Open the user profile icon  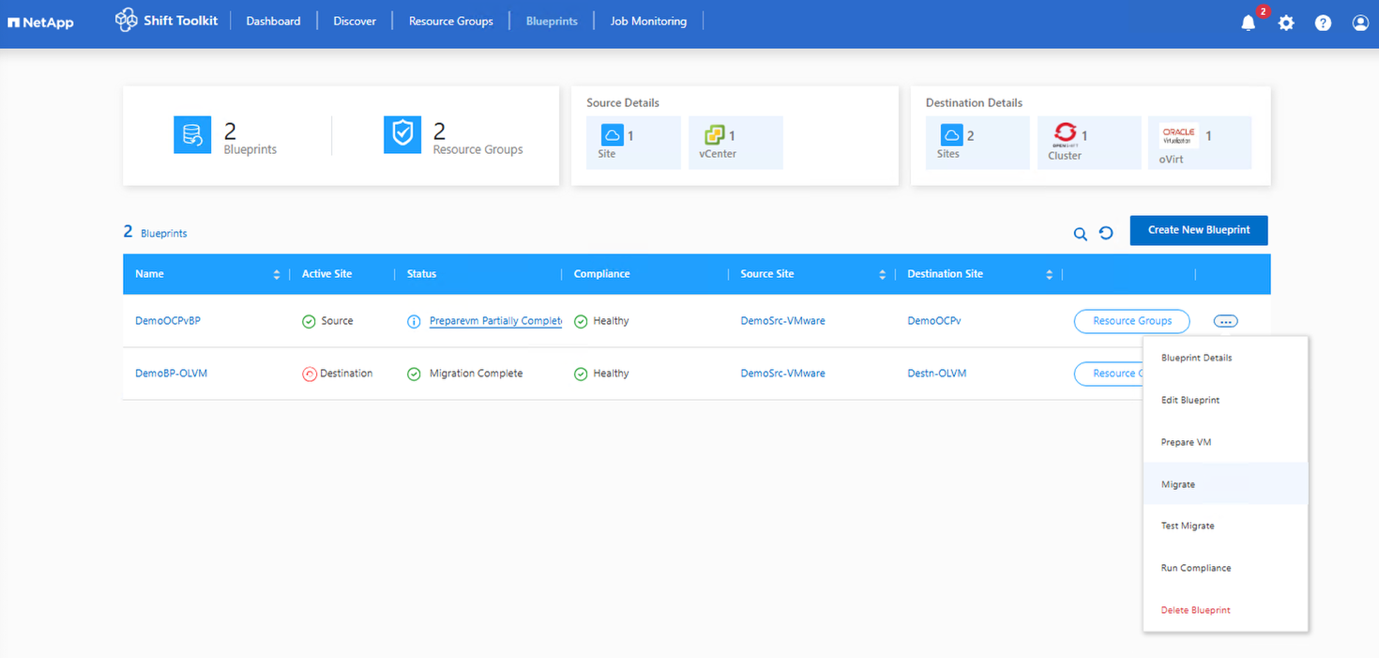pos(1360,23)
